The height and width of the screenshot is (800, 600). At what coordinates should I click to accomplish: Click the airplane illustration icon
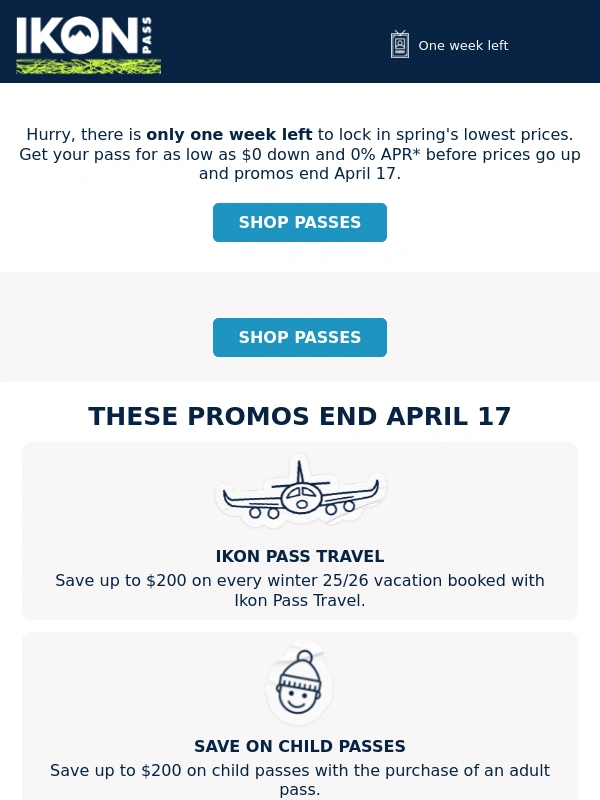tap(300, 495)
